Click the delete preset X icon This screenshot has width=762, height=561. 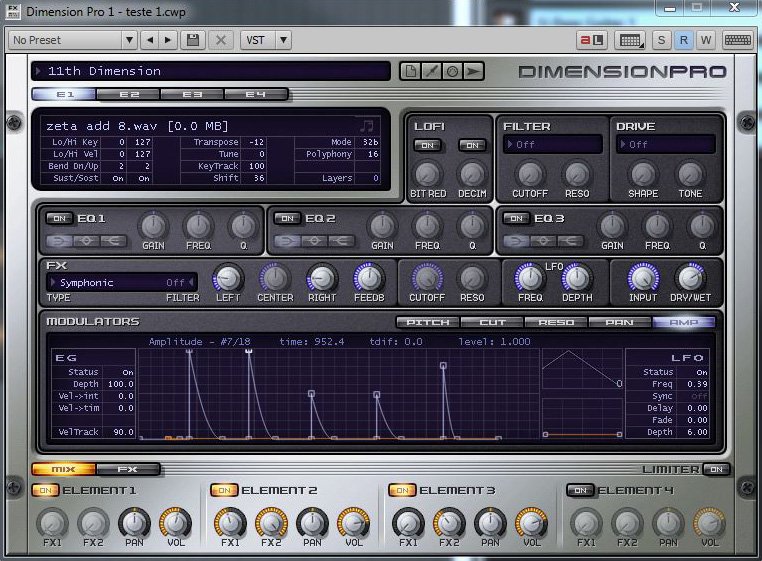pyautogui.click(x=221, y=40)
